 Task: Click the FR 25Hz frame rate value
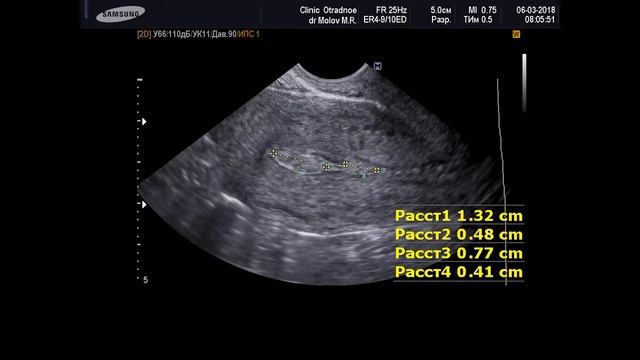[391, 10]
